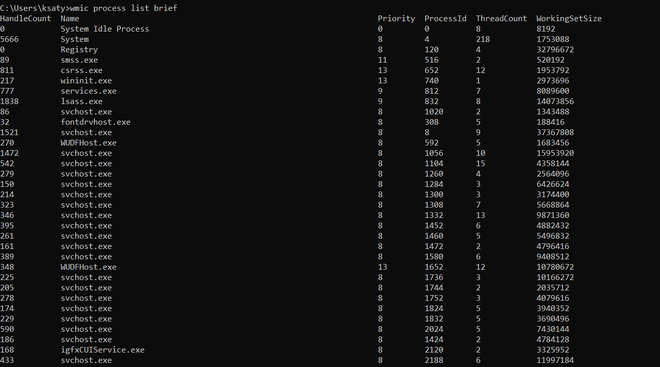
Task: Select the System Idle Process entry
Action: [x=104, y=29]
